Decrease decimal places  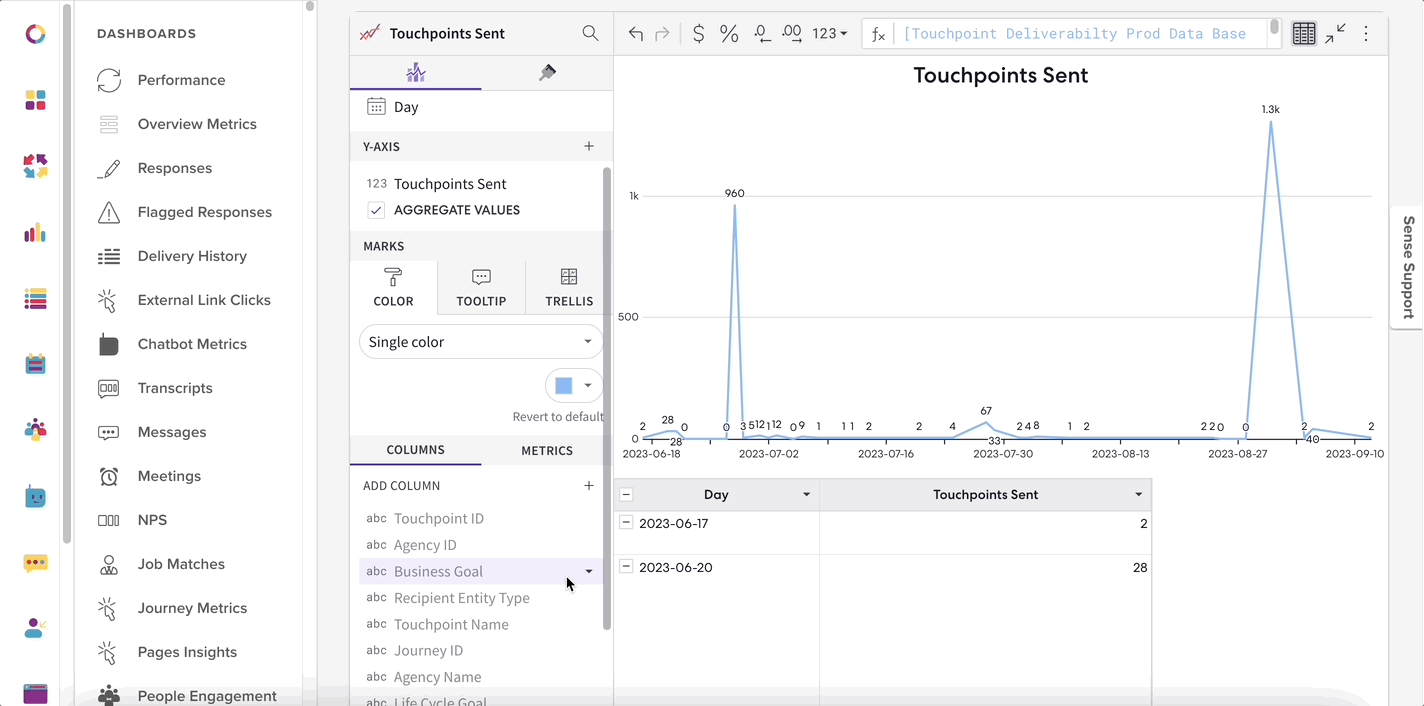coord(762,34)
